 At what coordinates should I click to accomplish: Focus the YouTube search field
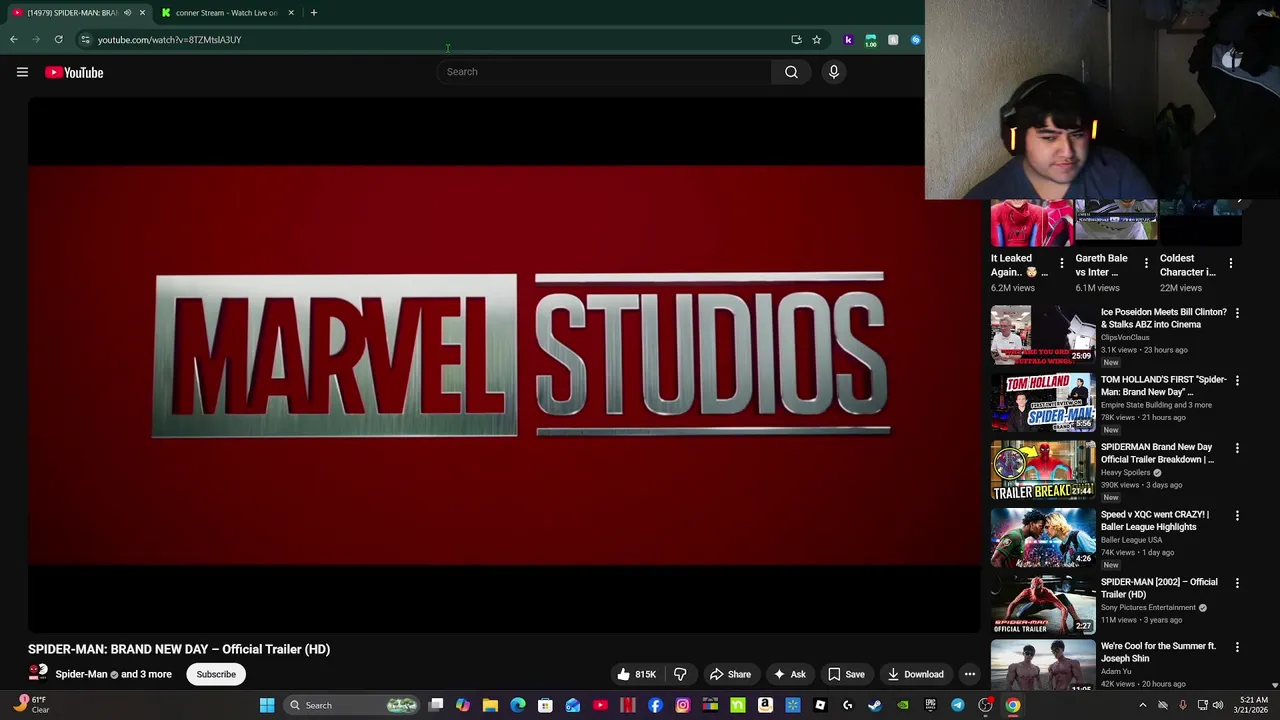[x=604, y=72]
